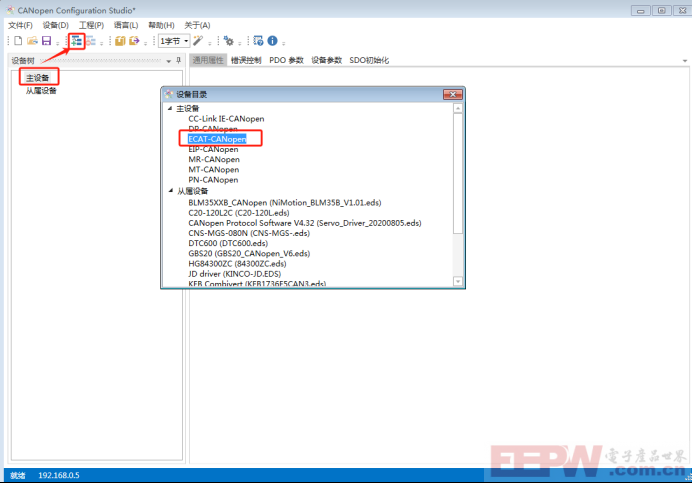Viewport: 692px width, 483px height.
Task: Click the yellow package import icon
Action: point(120,41)
